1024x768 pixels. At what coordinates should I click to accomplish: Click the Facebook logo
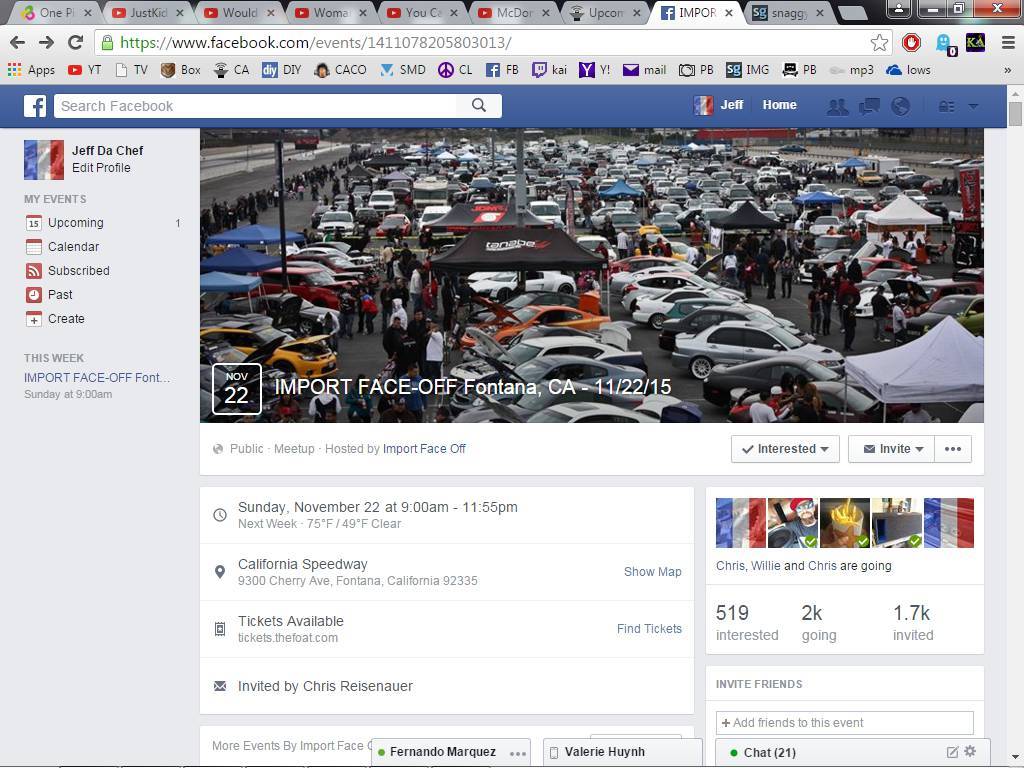click(x=35, y=106)
